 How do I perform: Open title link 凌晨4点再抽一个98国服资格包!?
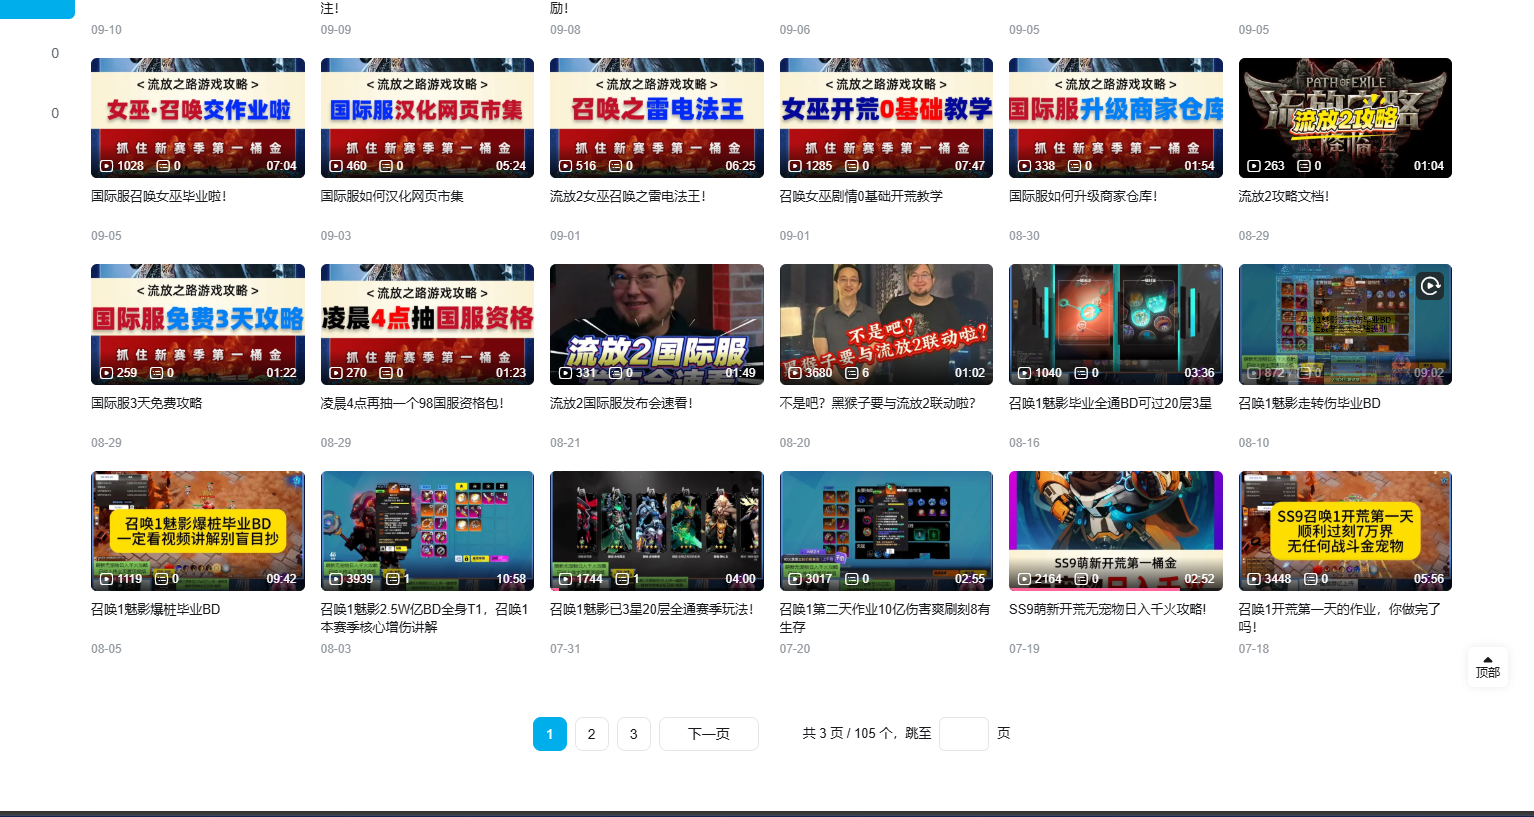coord(412,403)
